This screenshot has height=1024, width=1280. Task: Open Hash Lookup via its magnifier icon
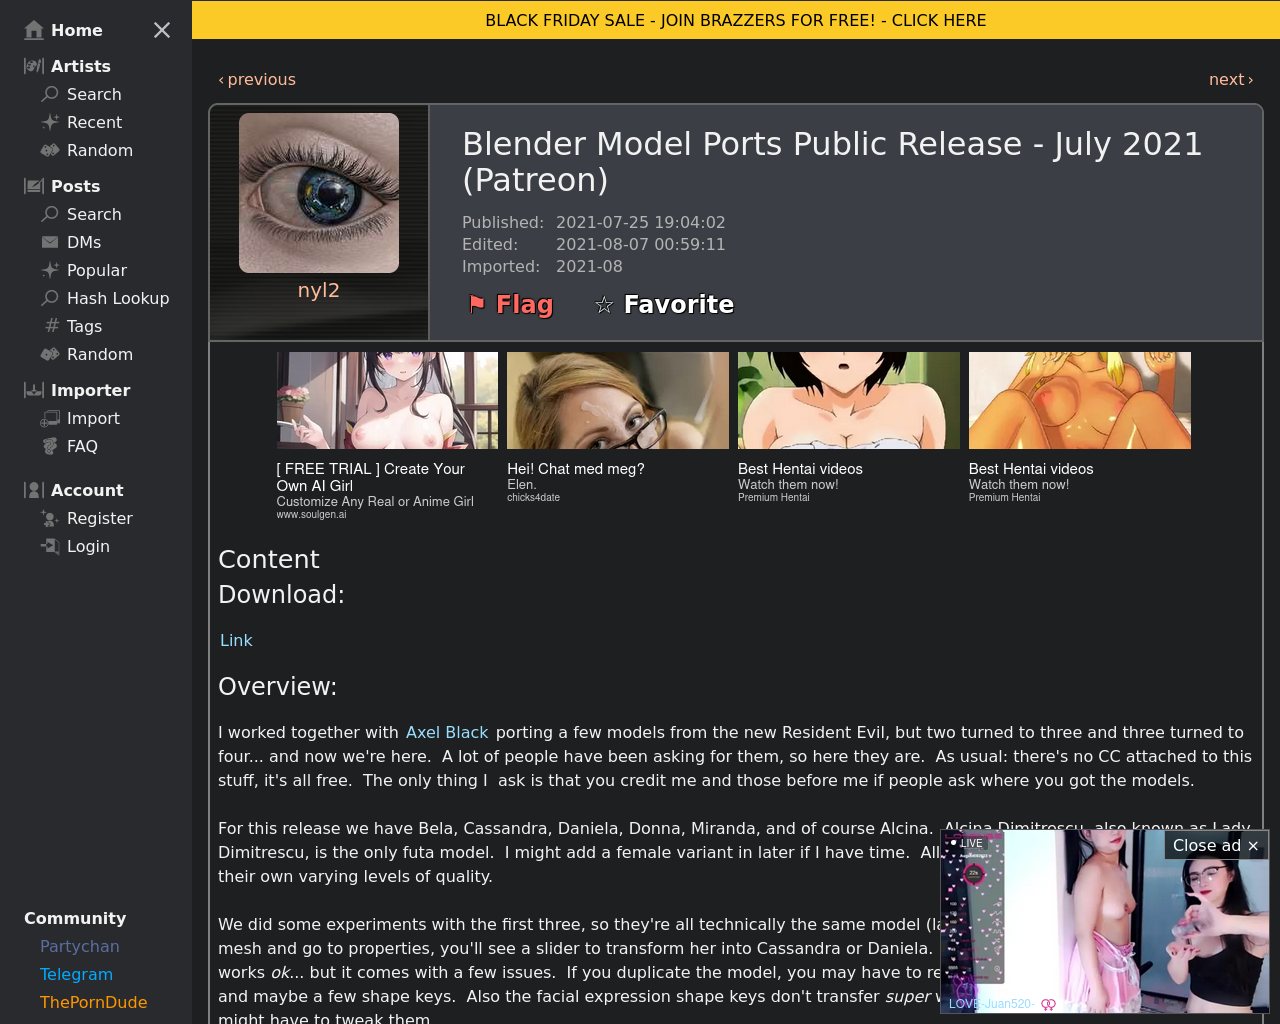pos(50,298)
